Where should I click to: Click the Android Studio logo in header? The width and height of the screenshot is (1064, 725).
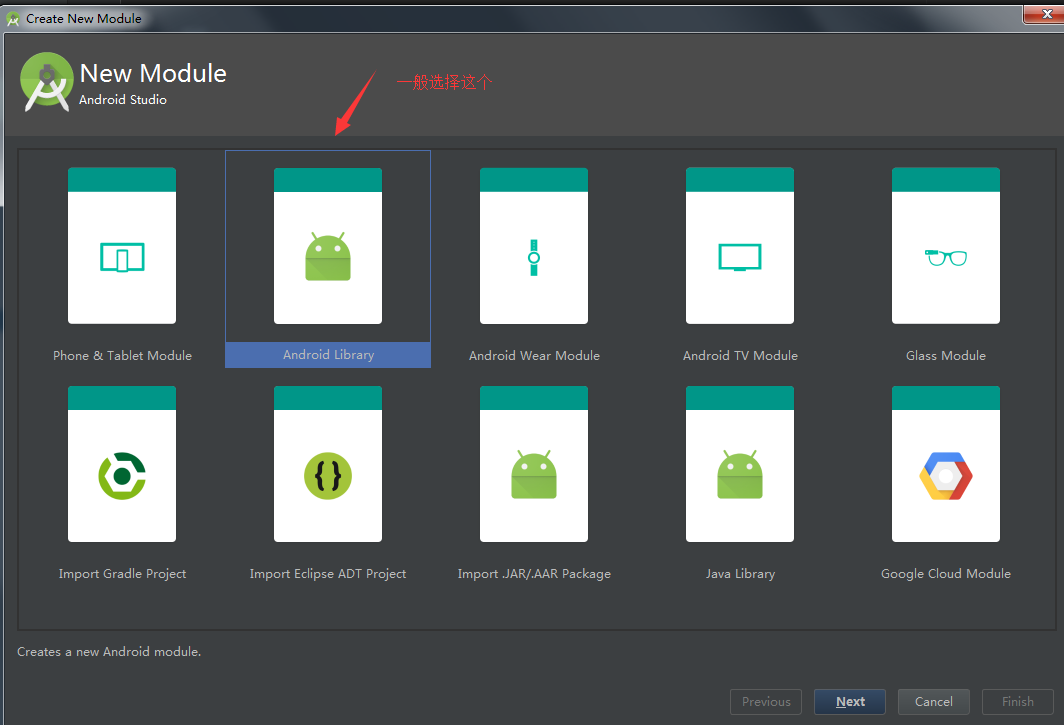(46, 82)
